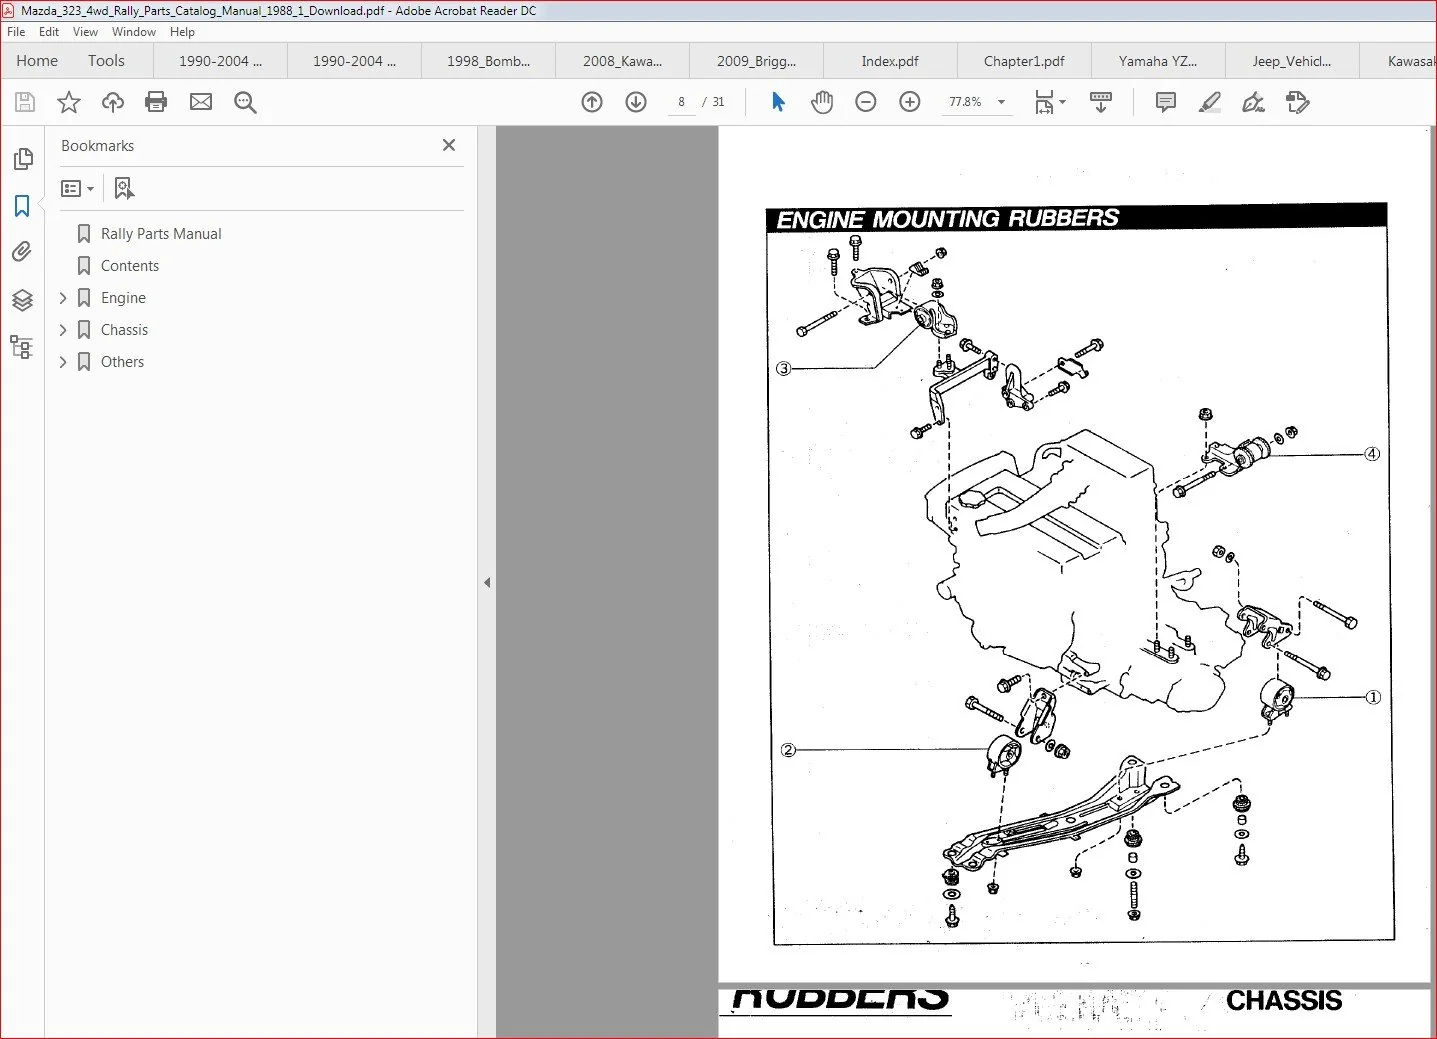Open the Rally Parts Manual bookmark
This screenshot has height=1039, width=1437.
click(x=161, y=234)
